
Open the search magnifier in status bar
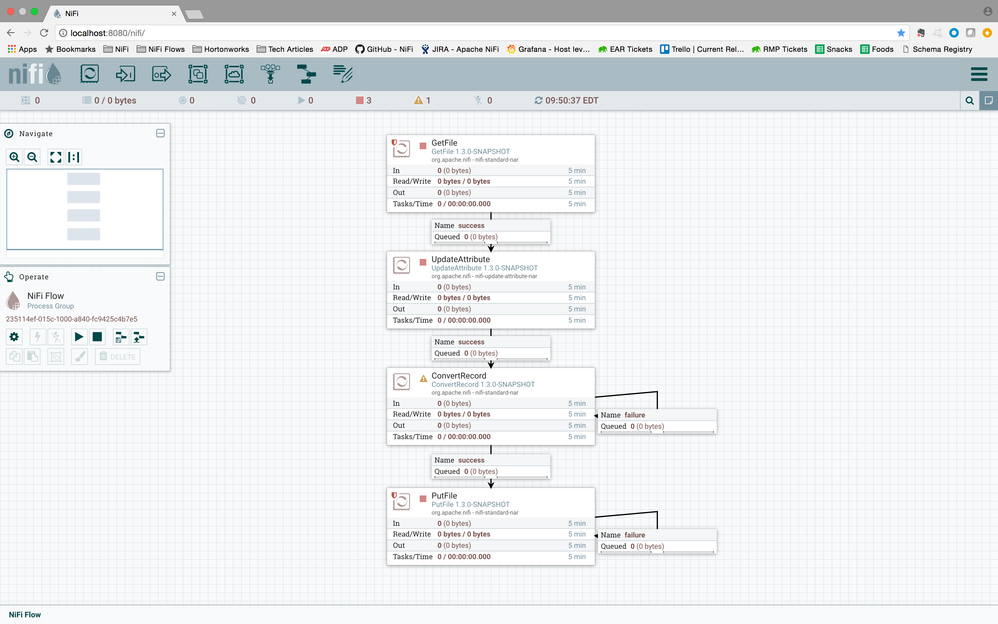[969, 101]
